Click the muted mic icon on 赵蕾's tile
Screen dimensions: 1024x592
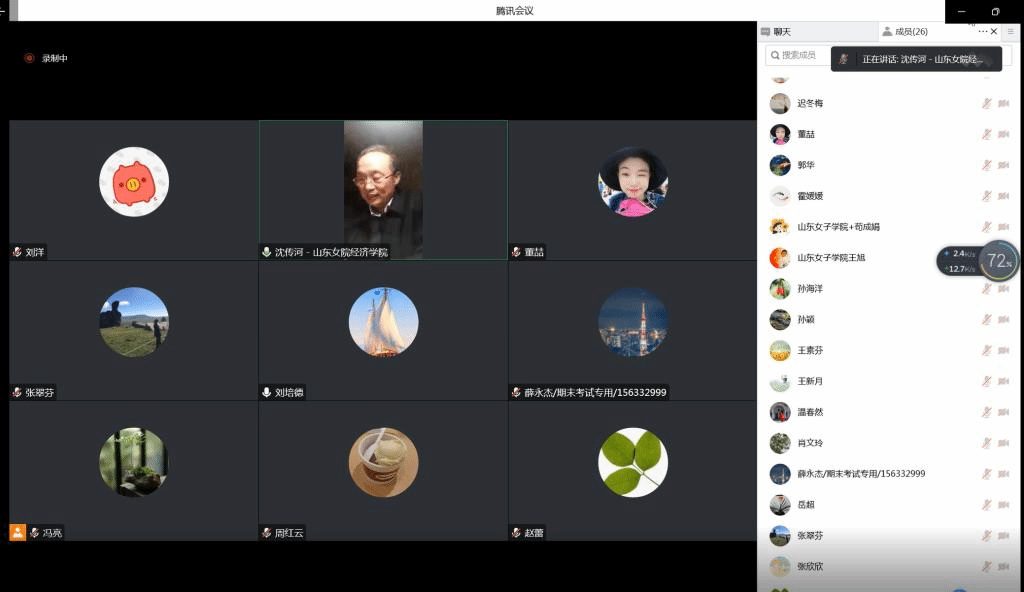pos(516,533)
